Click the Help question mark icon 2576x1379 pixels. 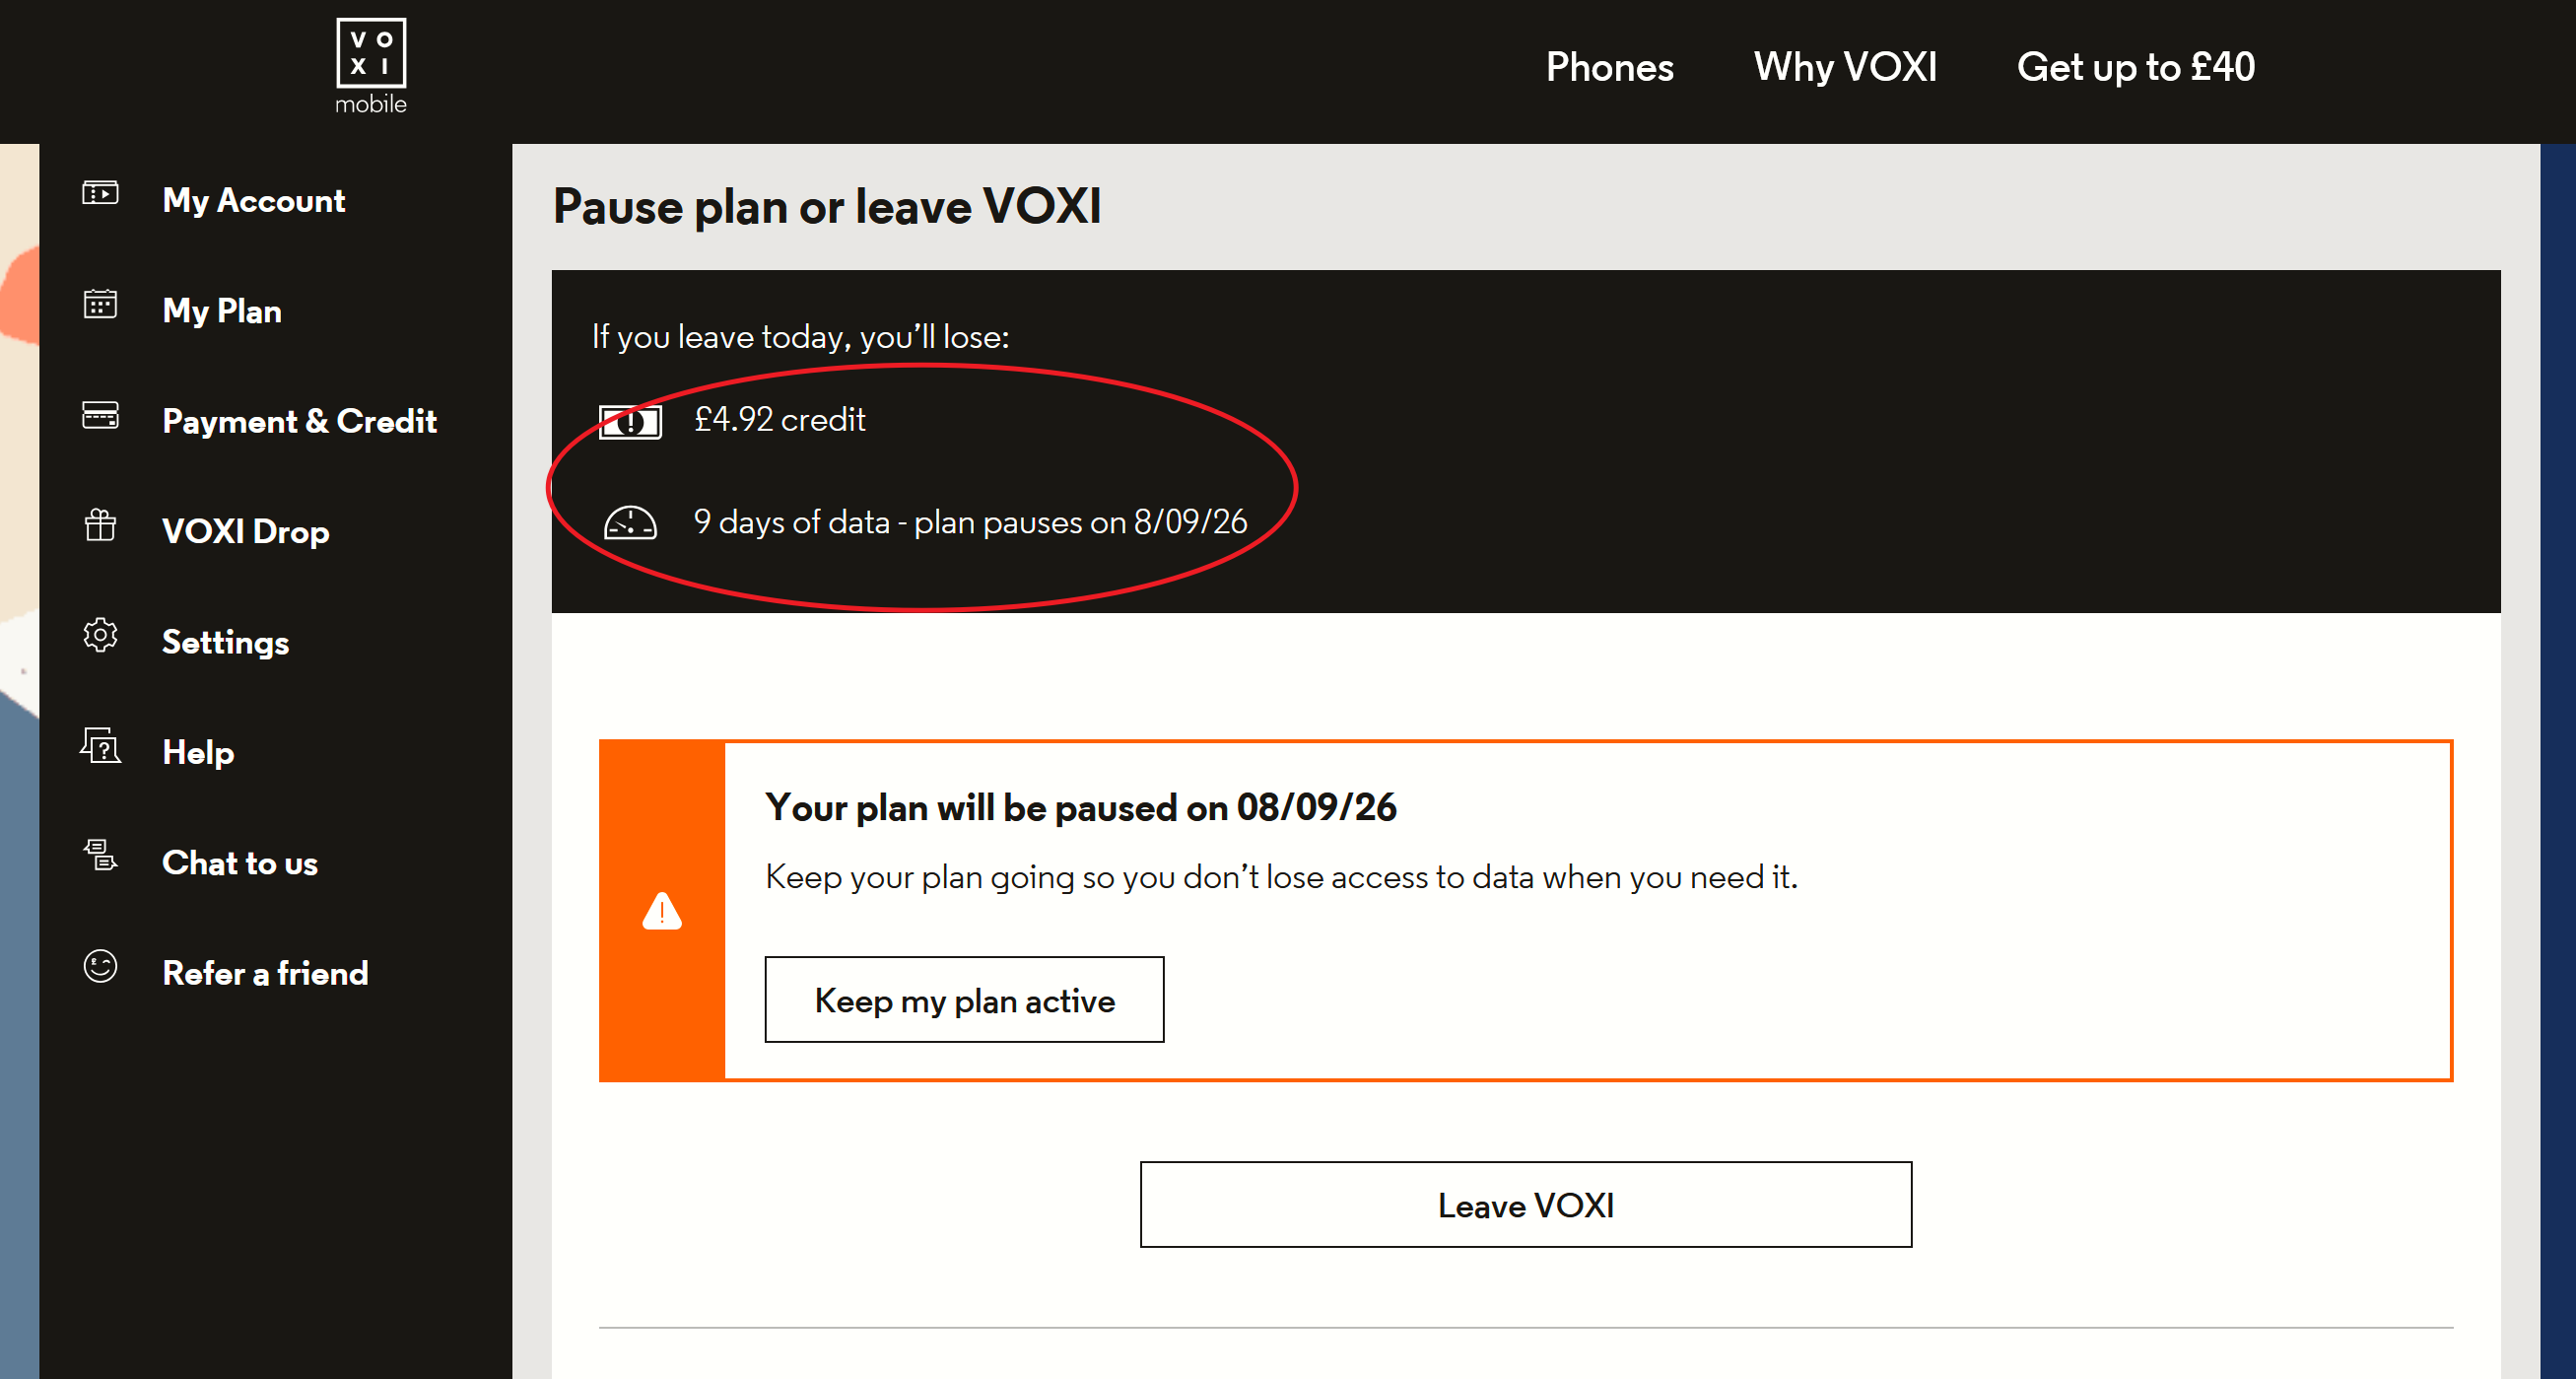(x=100, y=745)
